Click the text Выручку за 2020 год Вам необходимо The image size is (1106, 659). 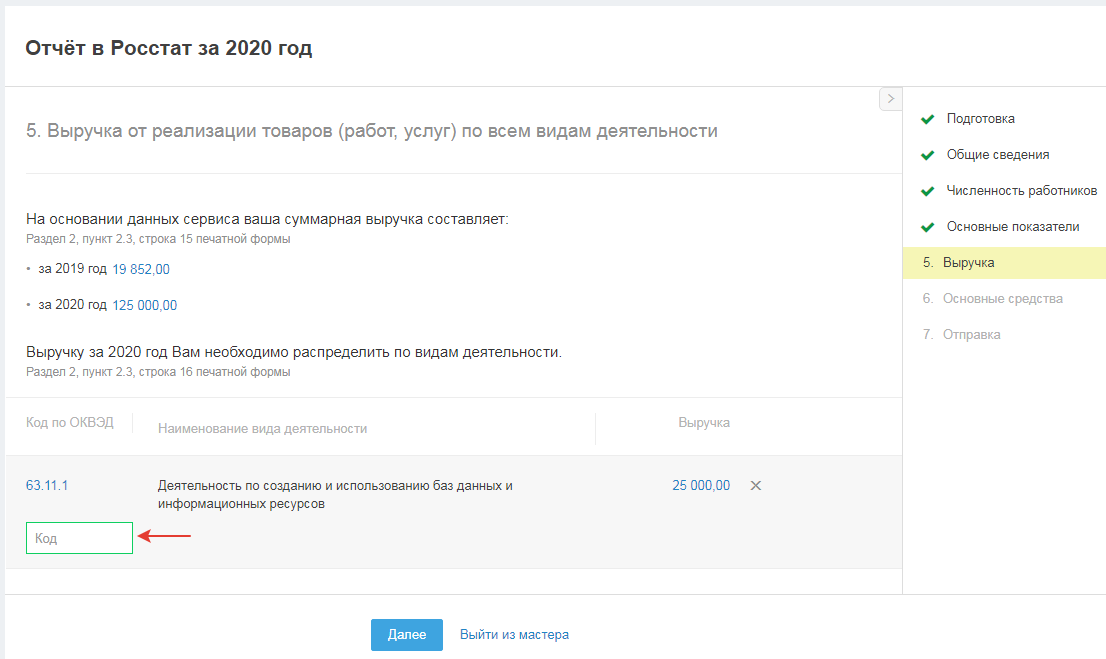click(x=294, y=351)
